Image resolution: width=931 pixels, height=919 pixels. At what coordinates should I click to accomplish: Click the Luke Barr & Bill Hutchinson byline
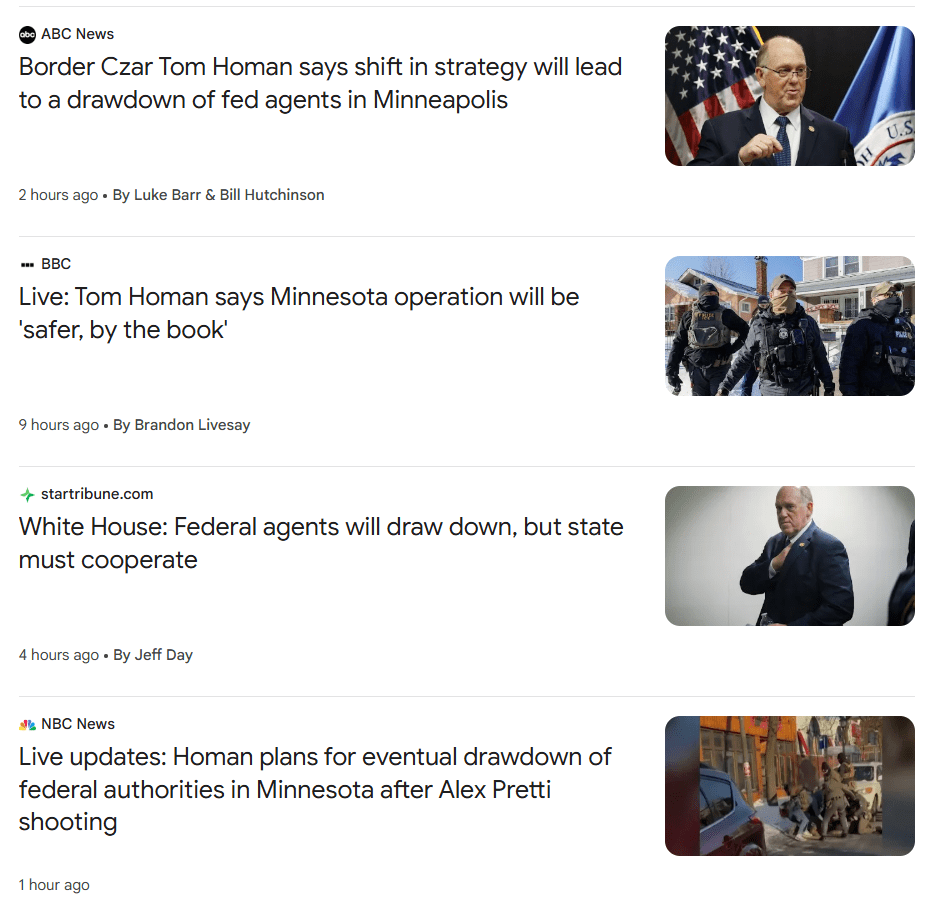[x=218, y=195]
